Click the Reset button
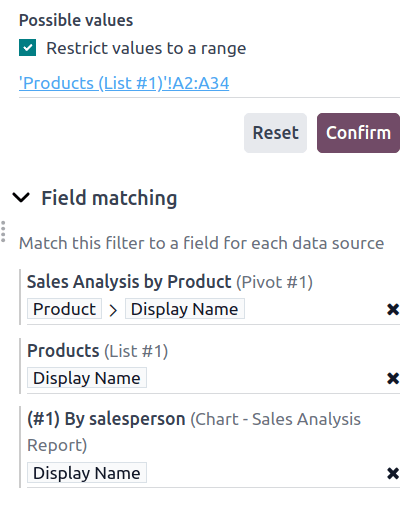 coord(275,133)
